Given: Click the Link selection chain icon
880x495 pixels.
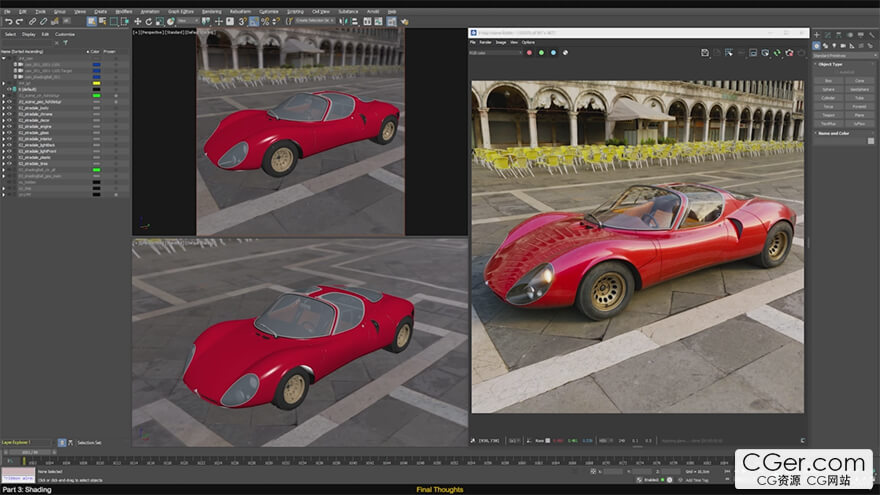Looking at the screenshot, I should [x=31, y=21].
